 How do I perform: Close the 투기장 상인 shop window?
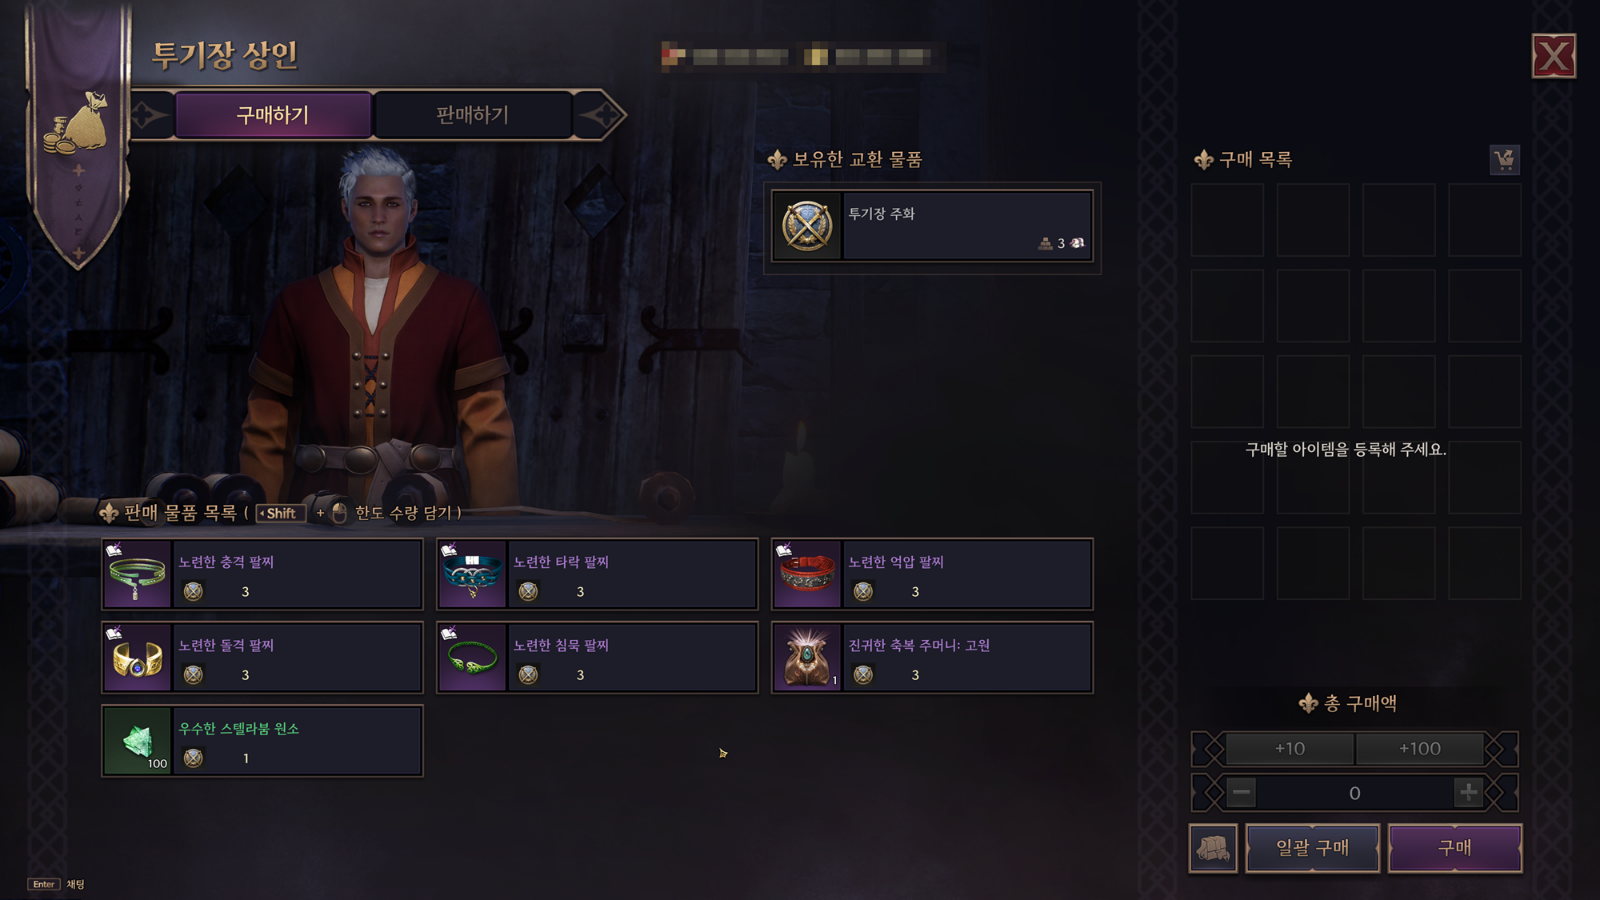click(x=1554, y=56)
